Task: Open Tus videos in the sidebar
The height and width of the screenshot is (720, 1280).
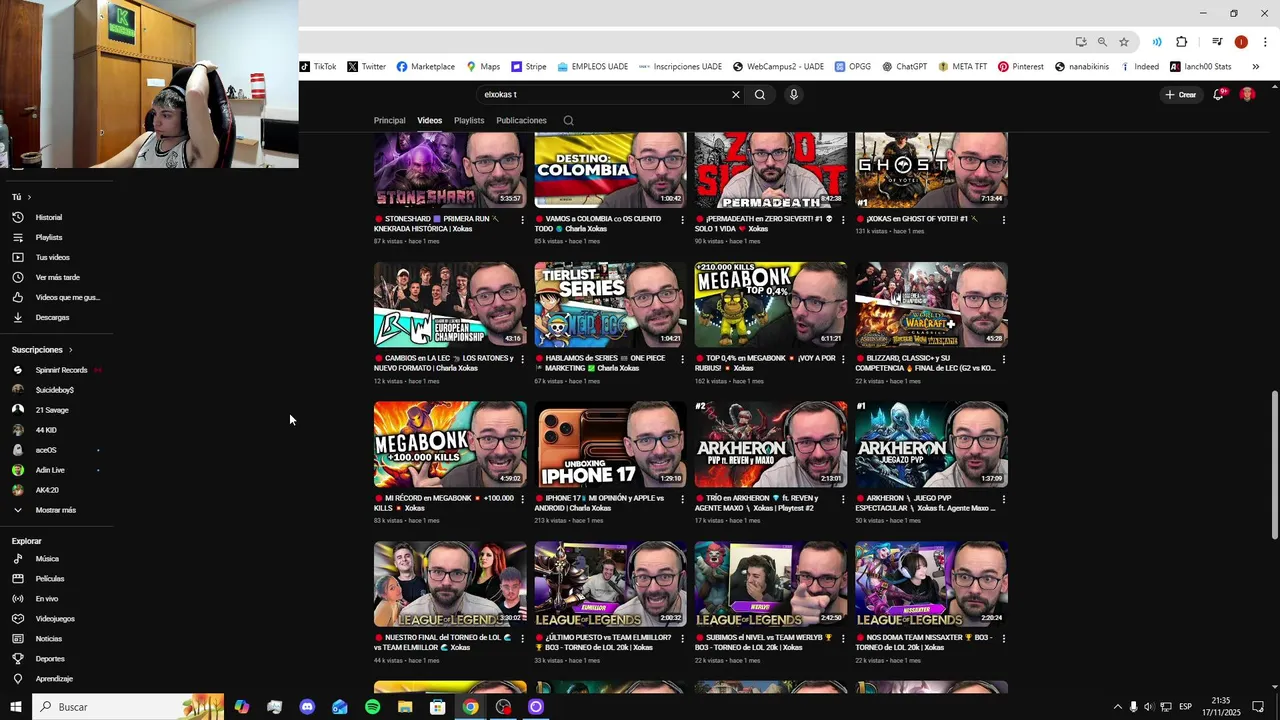Action: pyautogui.click(x=52, y=257)
